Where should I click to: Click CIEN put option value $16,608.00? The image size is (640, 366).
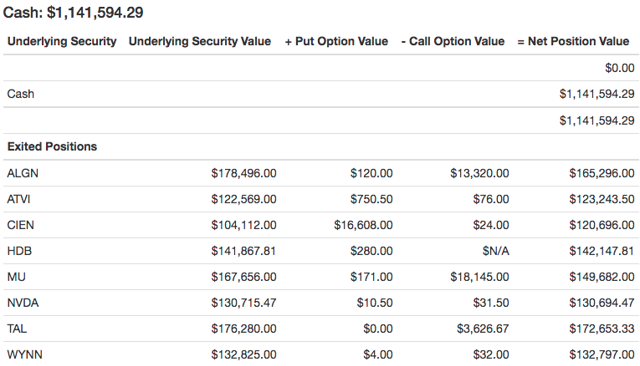pos(363,225)
